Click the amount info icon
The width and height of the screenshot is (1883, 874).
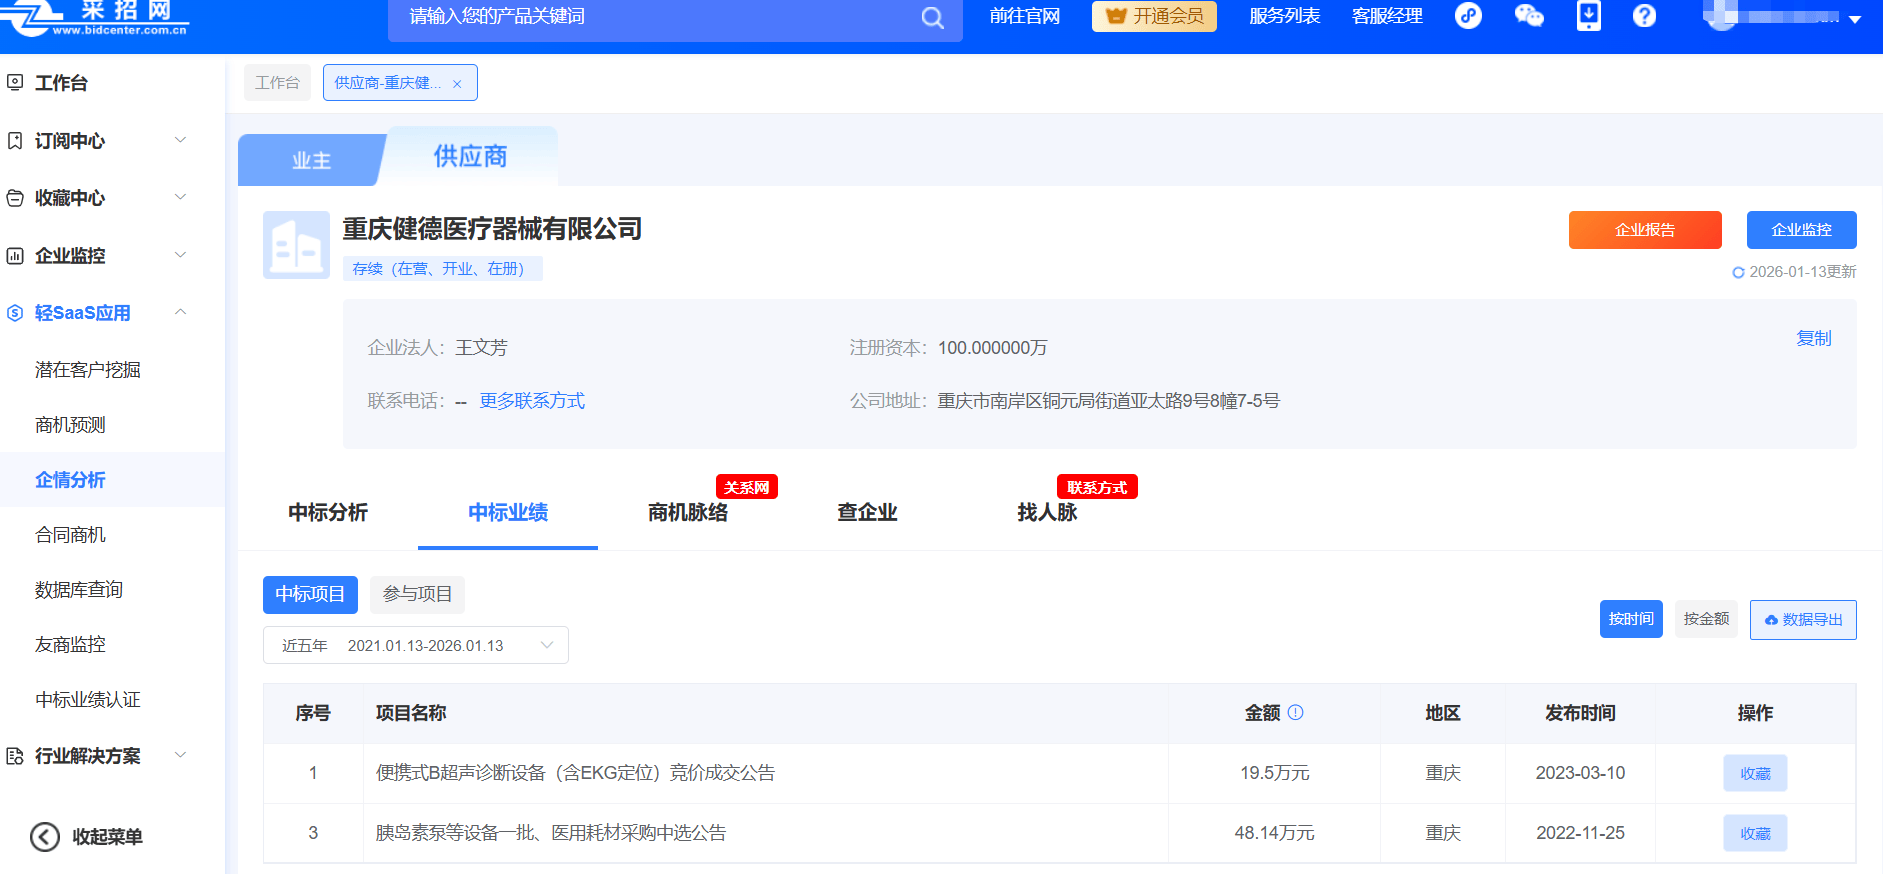[x=1296, y=712]
